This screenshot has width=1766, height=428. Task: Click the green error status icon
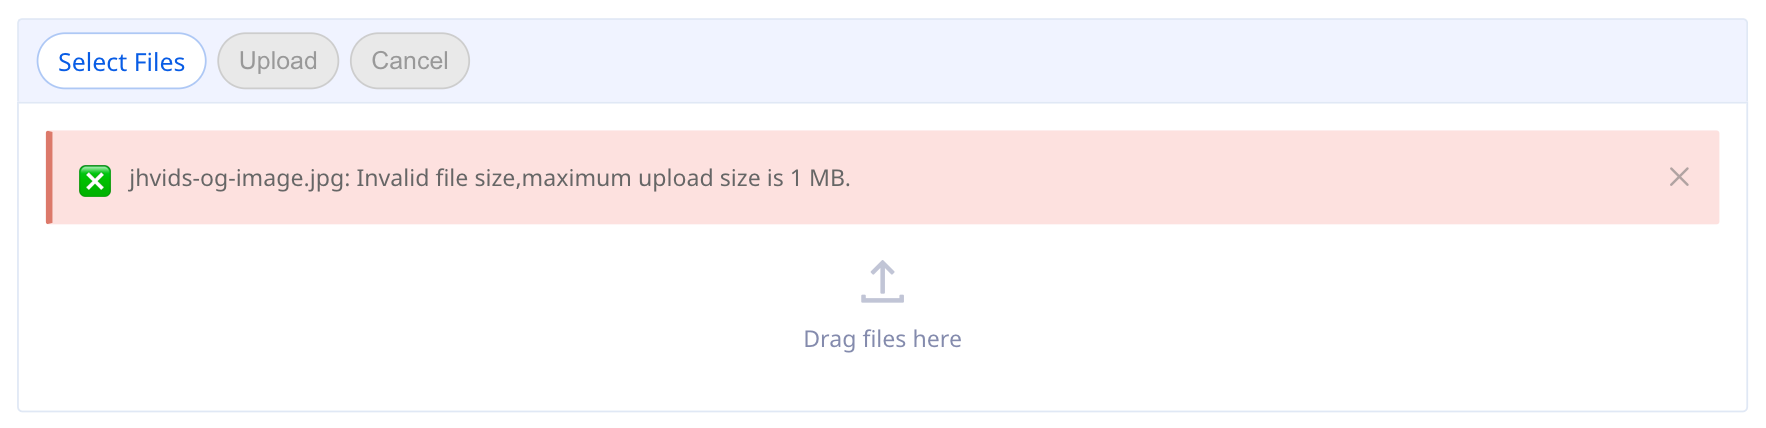coord(95,181)
